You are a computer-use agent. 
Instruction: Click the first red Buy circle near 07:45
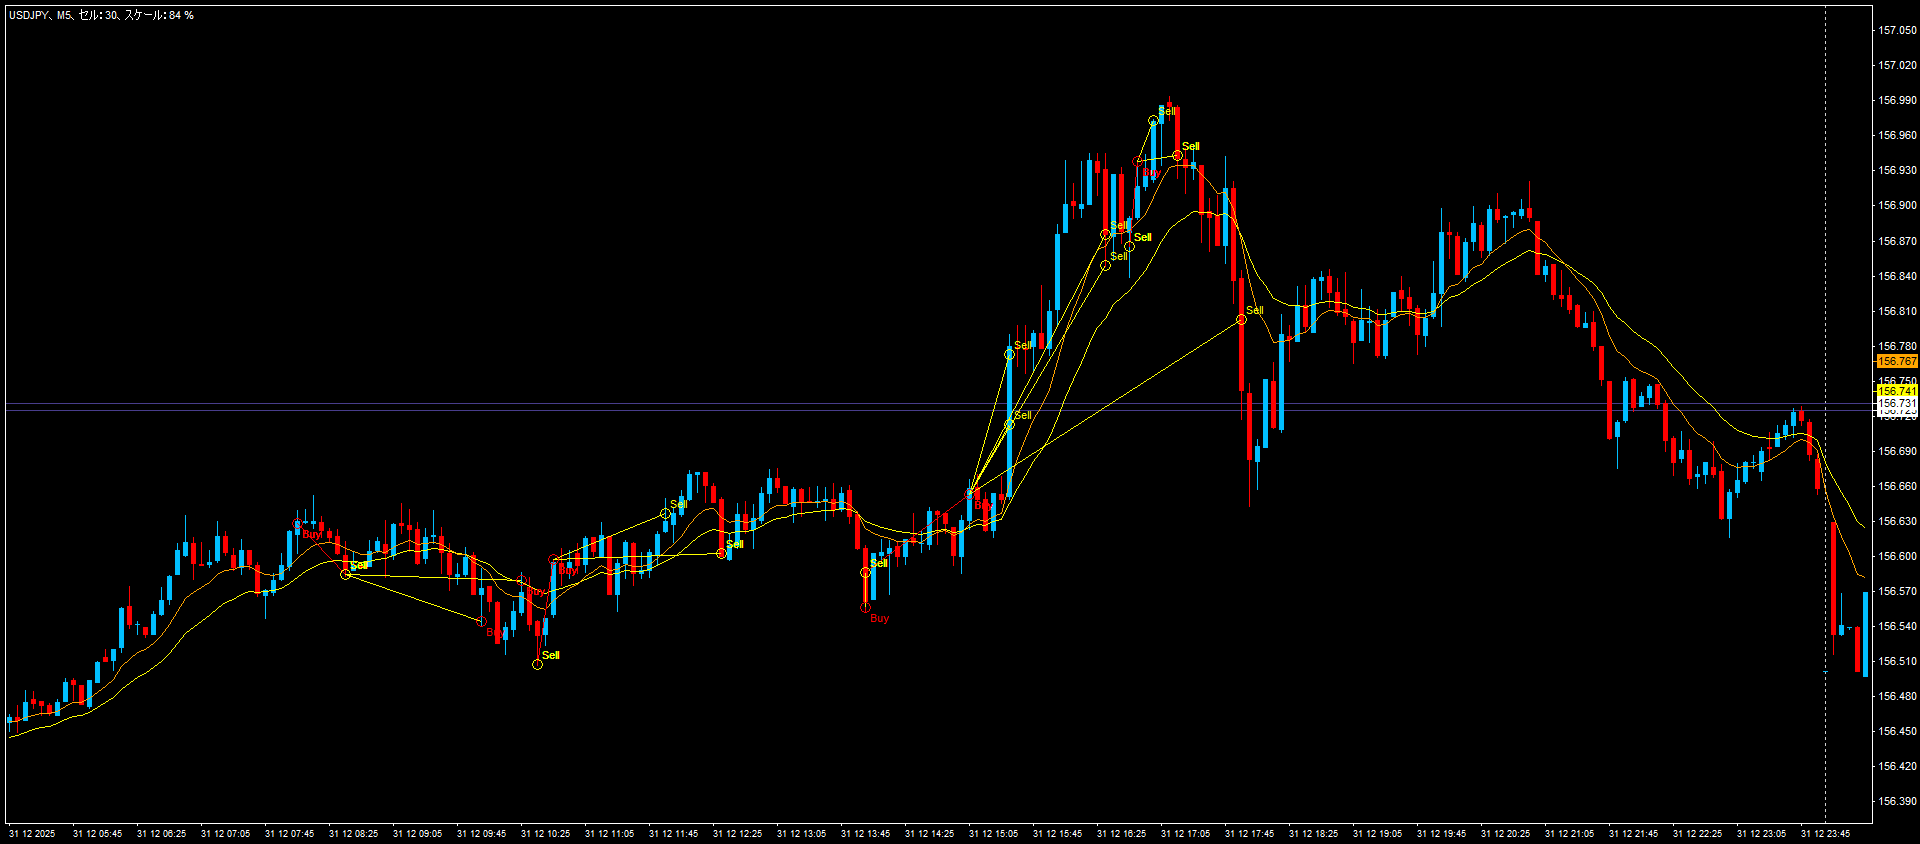[x=297, y=524]
